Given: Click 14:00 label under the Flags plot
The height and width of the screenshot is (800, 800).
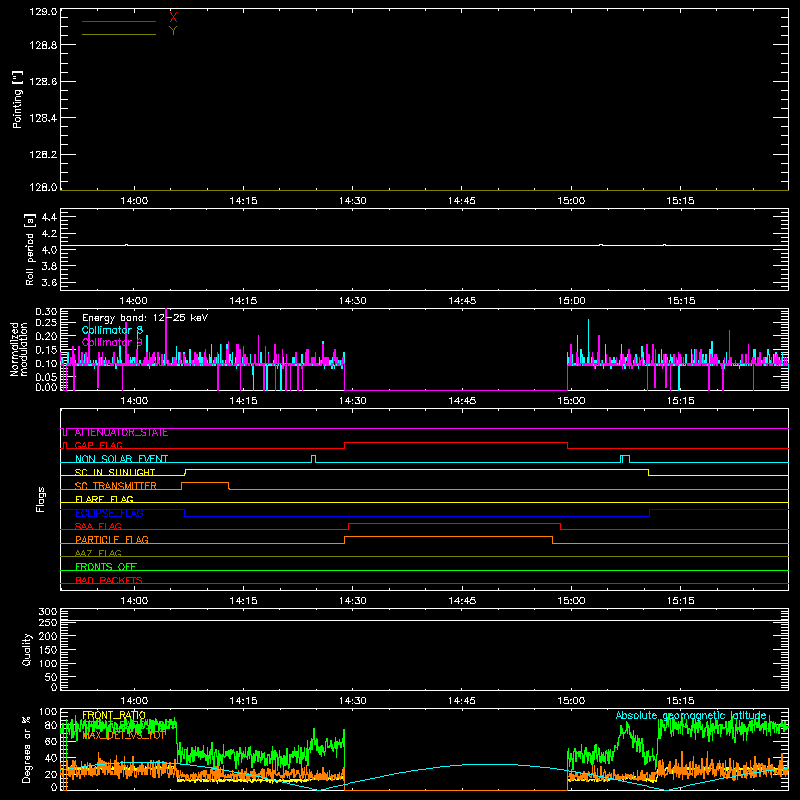Looking at the screenshot, I should pyautogui.click(x=134, y=601).
